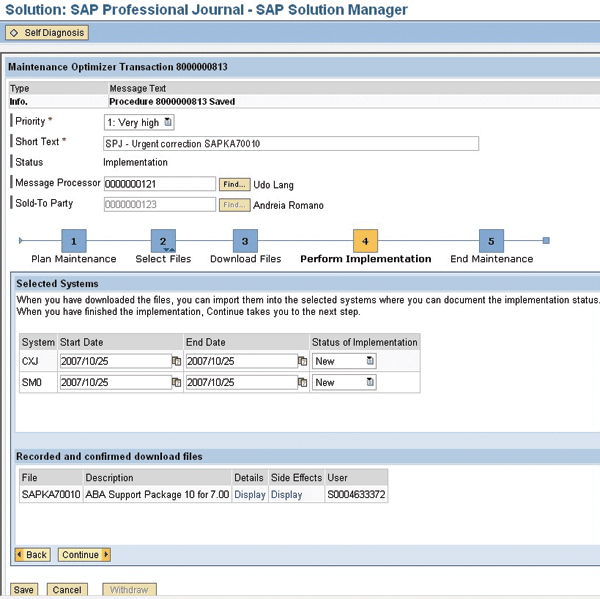The image size is (600, 599).
Task: Click the SM0 system cell
Action: pos(38,382)
